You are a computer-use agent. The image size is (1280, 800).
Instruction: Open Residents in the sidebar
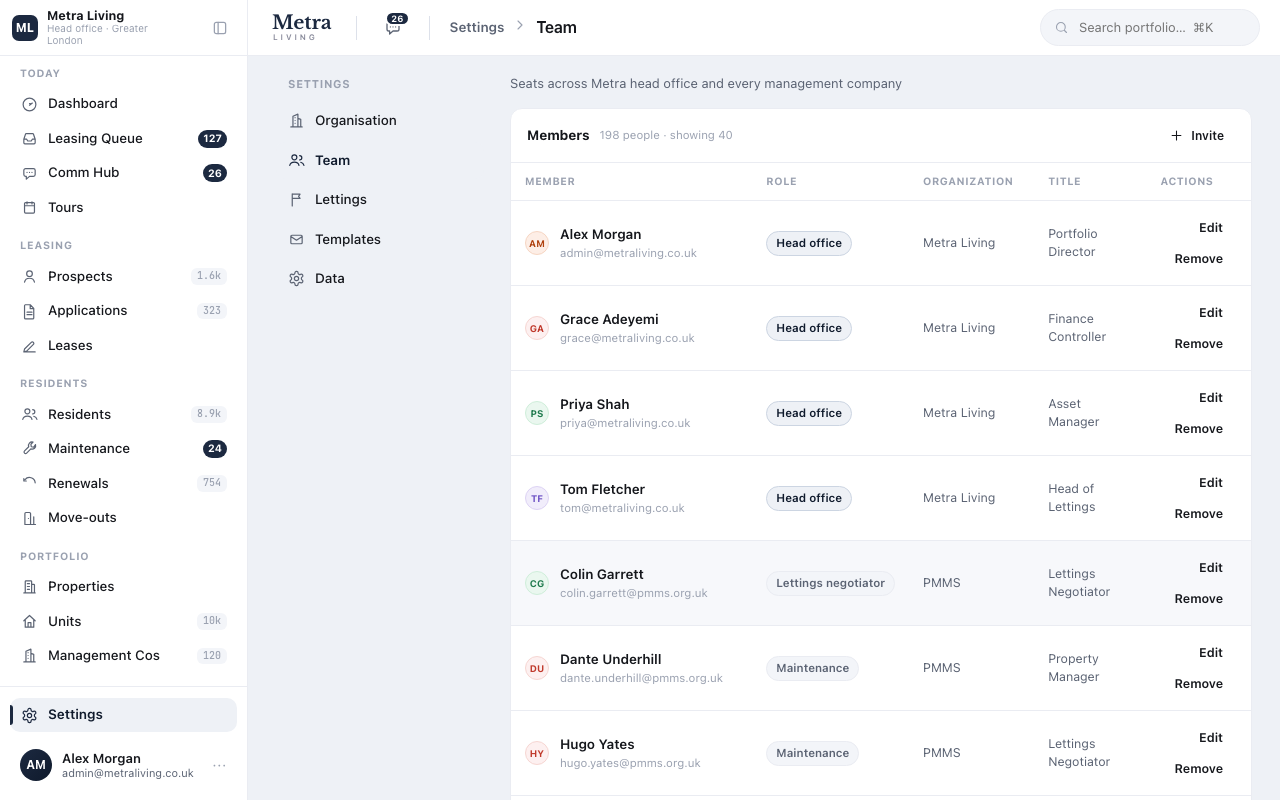[123, 415]
